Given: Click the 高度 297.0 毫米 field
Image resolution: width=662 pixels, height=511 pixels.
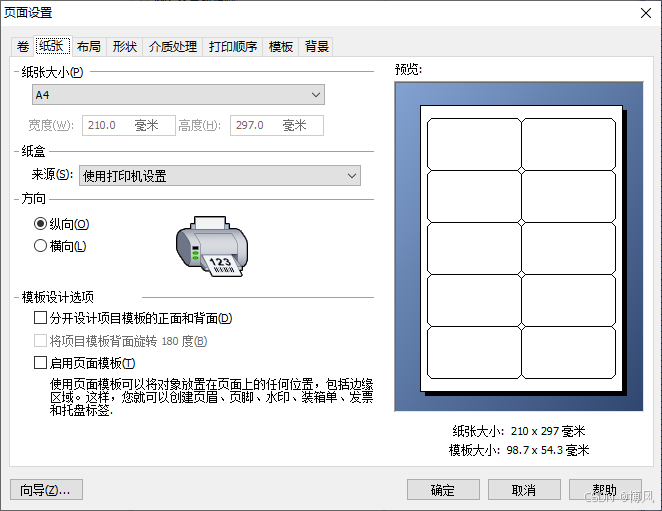Looking at the screenshot, I should tap(277, 125).
